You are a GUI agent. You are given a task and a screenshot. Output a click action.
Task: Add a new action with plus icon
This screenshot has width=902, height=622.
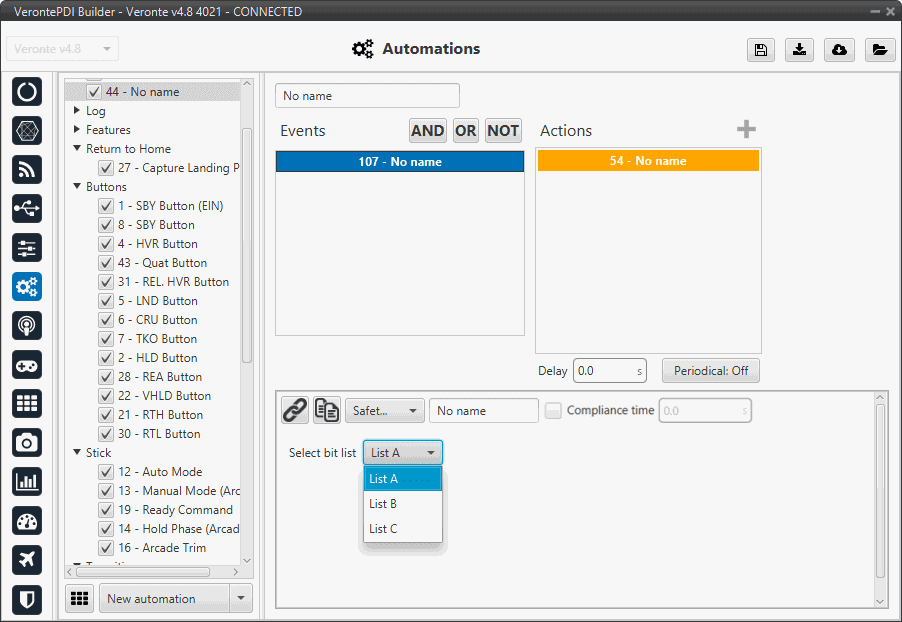coord(746,130)
